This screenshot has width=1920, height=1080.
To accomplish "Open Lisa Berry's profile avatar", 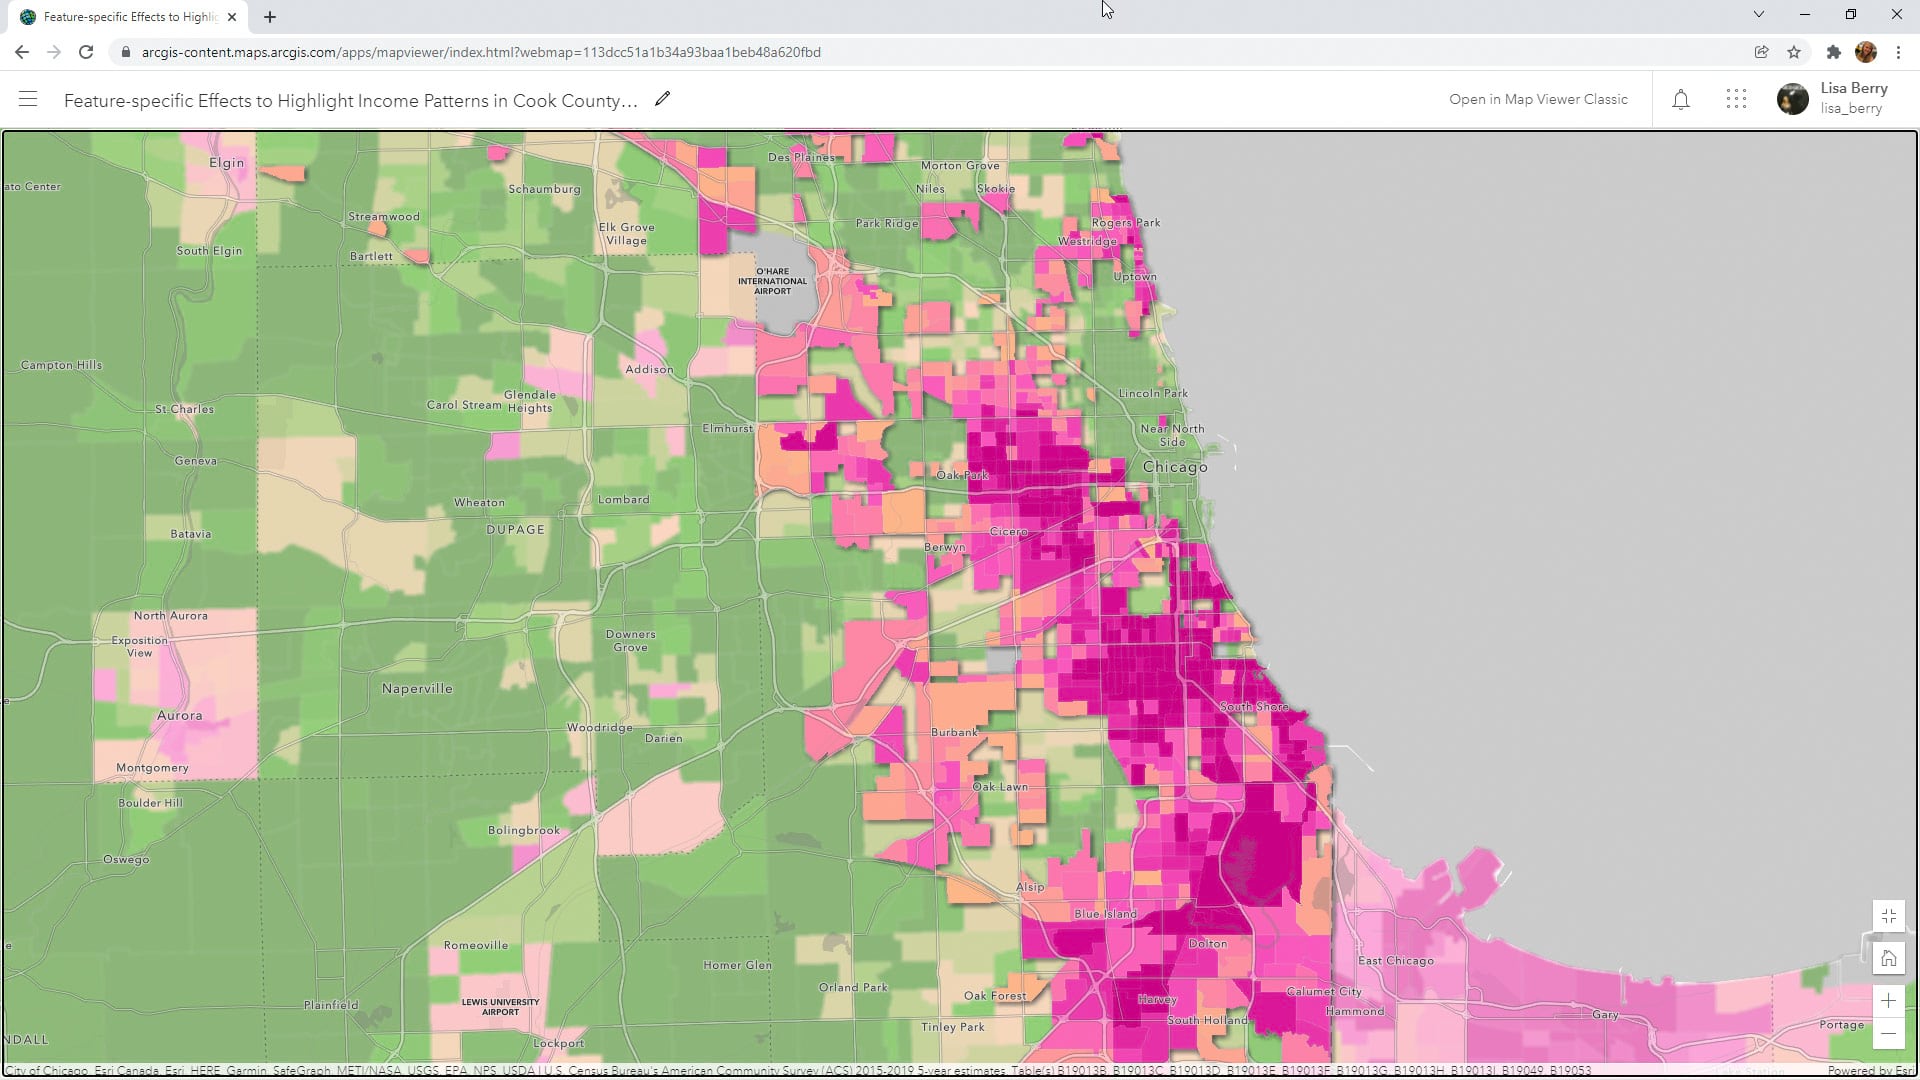I will [x=1792, y=99].
